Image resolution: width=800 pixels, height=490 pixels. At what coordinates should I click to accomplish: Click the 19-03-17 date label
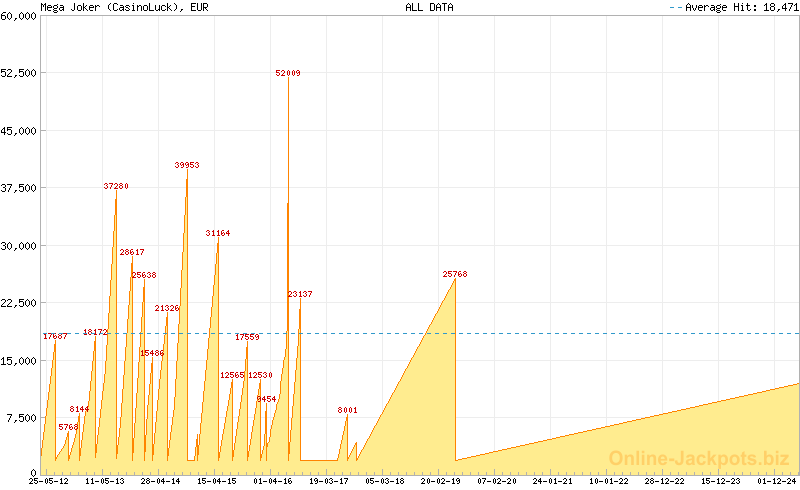329,481
